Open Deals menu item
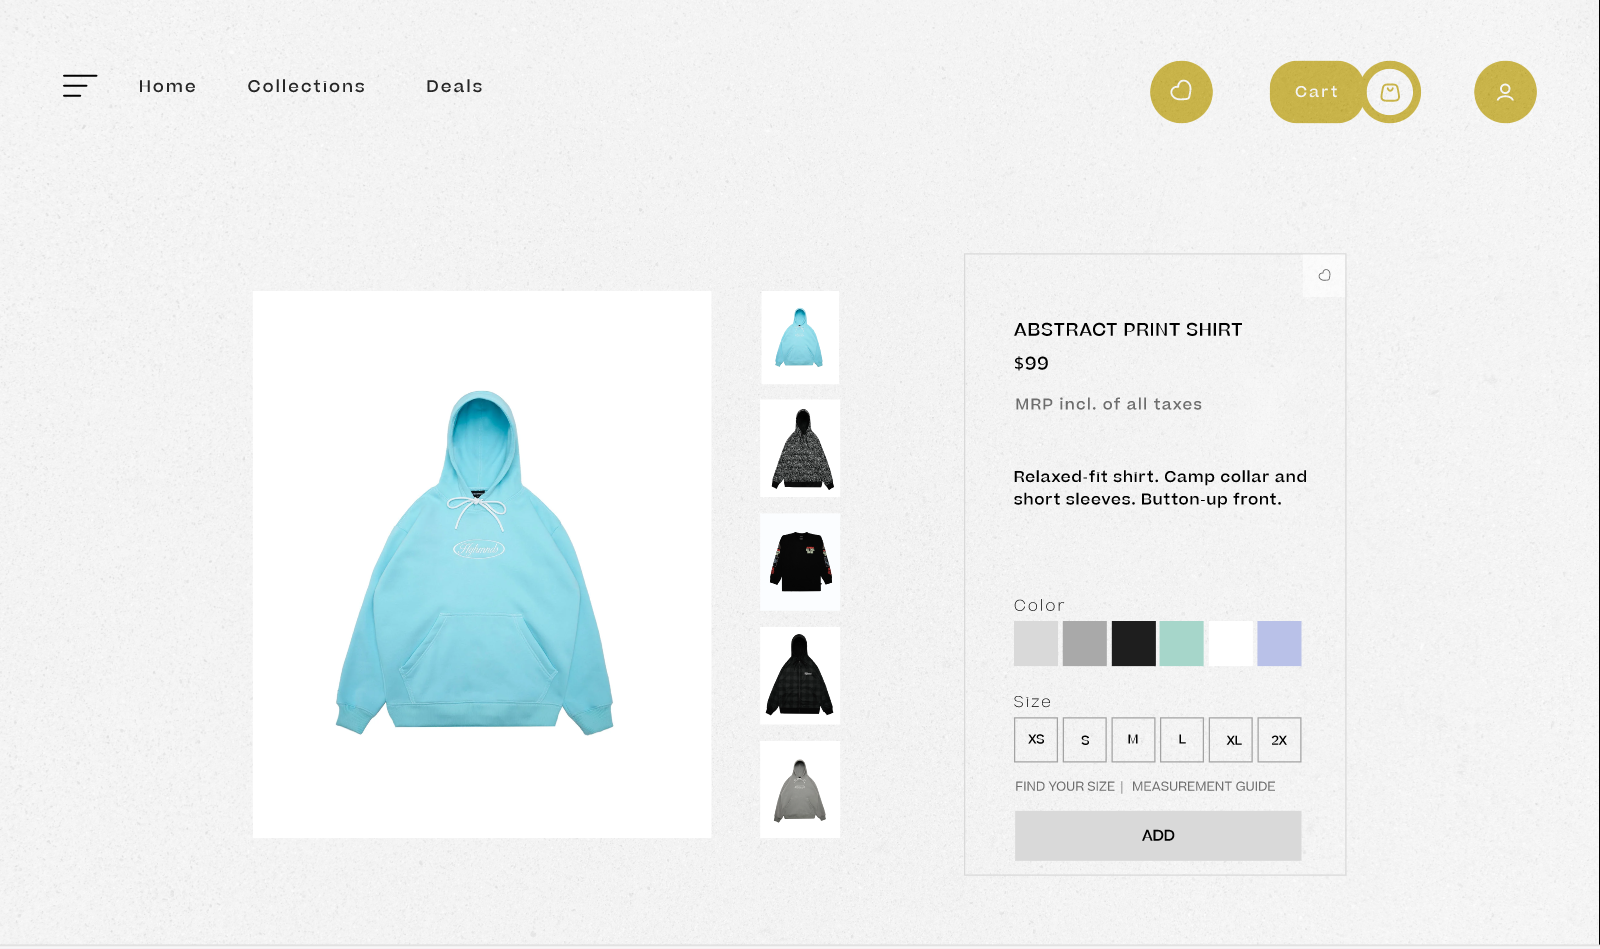The height and width of the screenshot is (949, 1600). [x=454, y=86]
